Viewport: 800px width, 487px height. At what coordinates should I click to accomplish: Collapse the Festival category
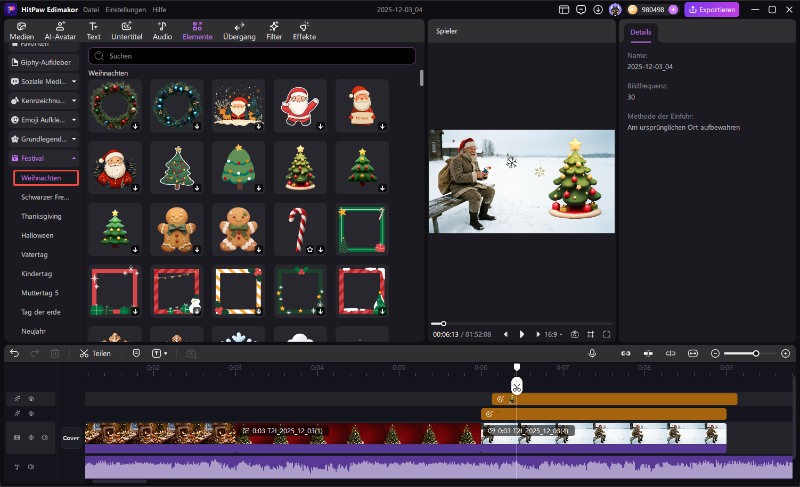[72, 158]
